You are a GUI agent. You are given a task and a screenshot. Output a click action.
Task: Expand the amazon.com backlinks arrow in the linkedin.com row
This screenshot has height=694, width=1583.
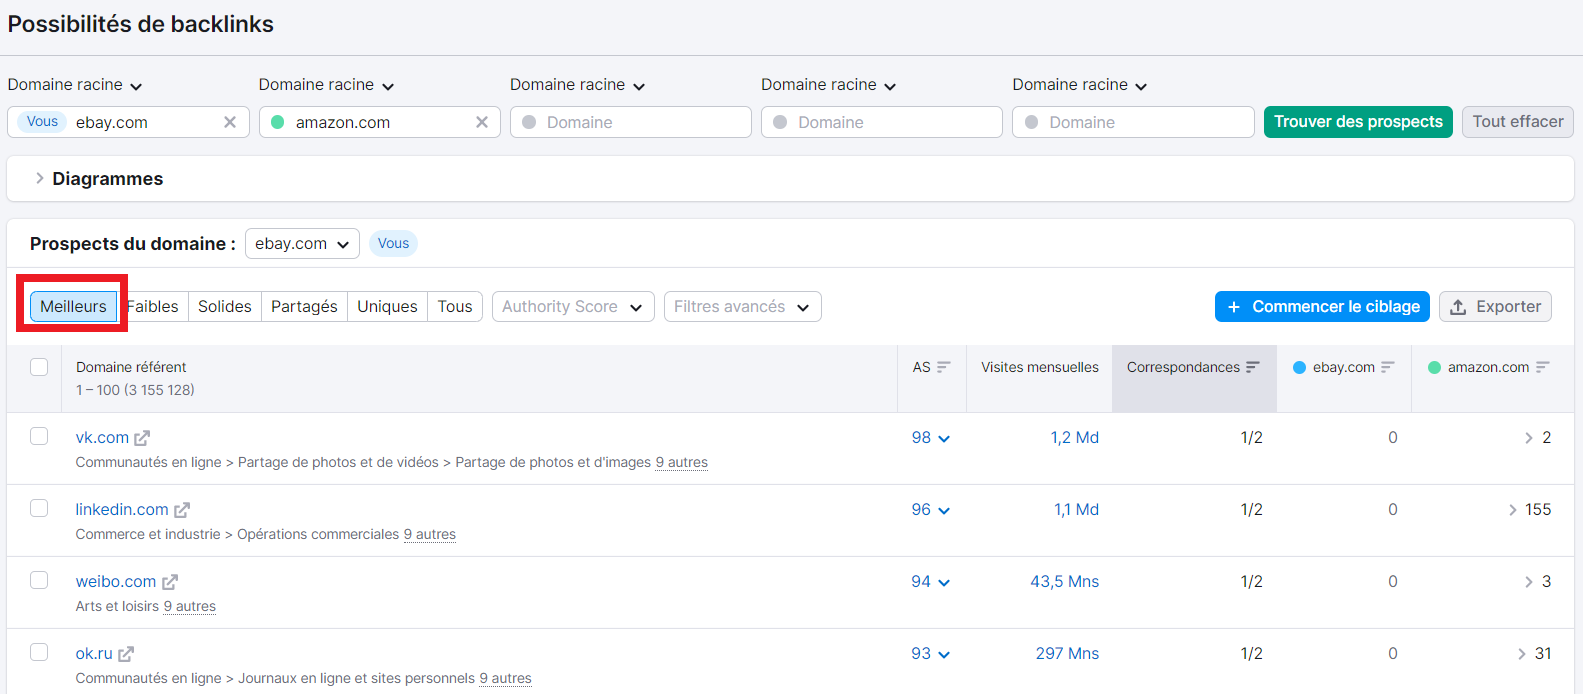coord(1512,510)
